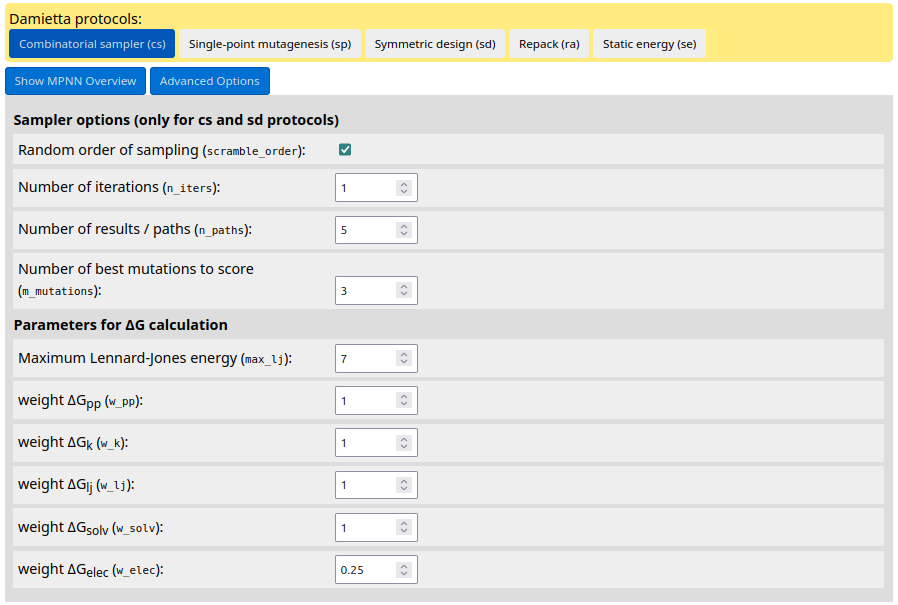Adjust the n_iters spinner arrows
898x605 pixels.
pyautogui.click(x=403, y=188)
